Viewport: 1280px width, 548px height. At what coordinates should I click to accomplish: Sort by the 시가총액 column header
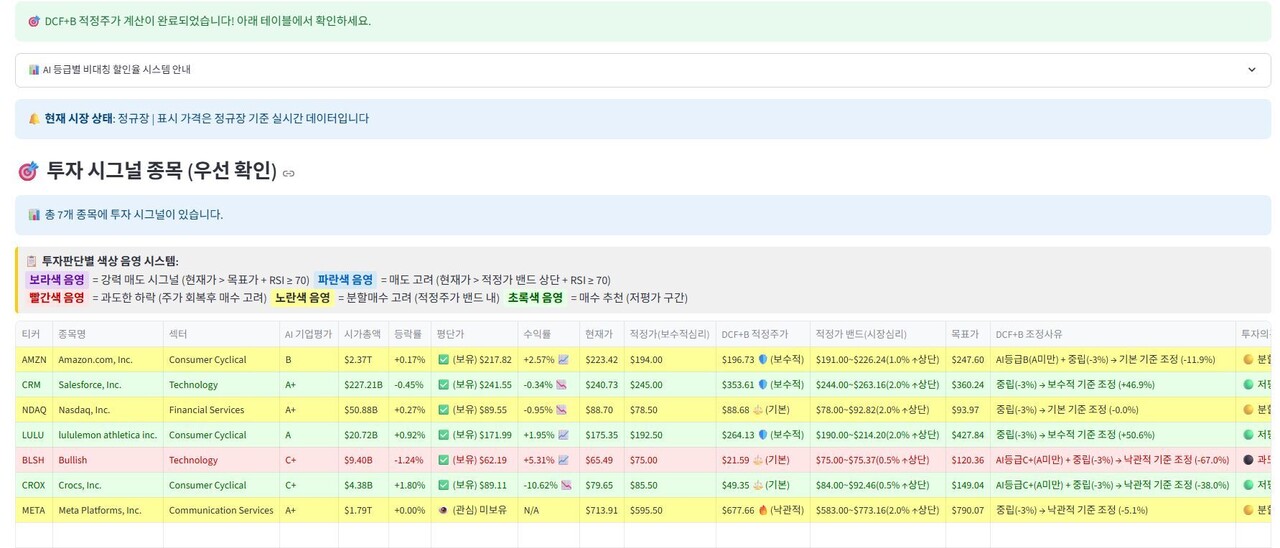362,335
